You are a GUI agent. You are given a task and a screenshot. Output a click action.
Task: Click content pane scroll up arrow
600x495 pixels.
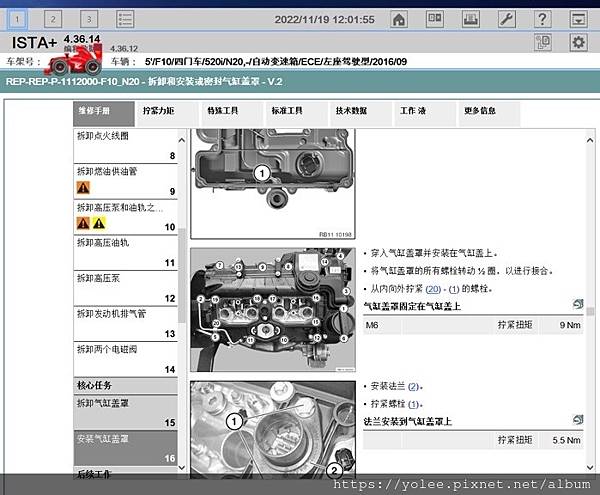point(590,140)
